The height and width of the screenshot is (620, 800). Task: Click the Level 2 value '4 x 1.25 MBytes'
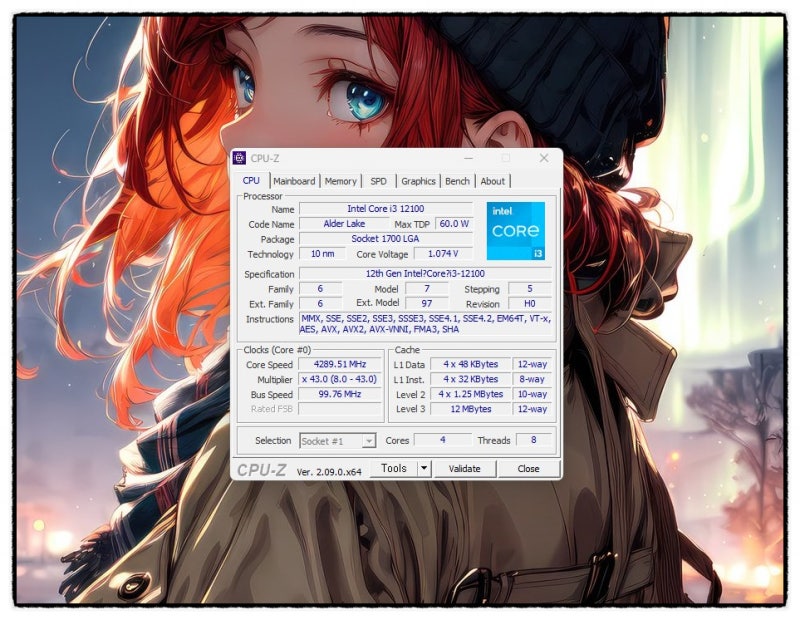(x=470, y=394)
